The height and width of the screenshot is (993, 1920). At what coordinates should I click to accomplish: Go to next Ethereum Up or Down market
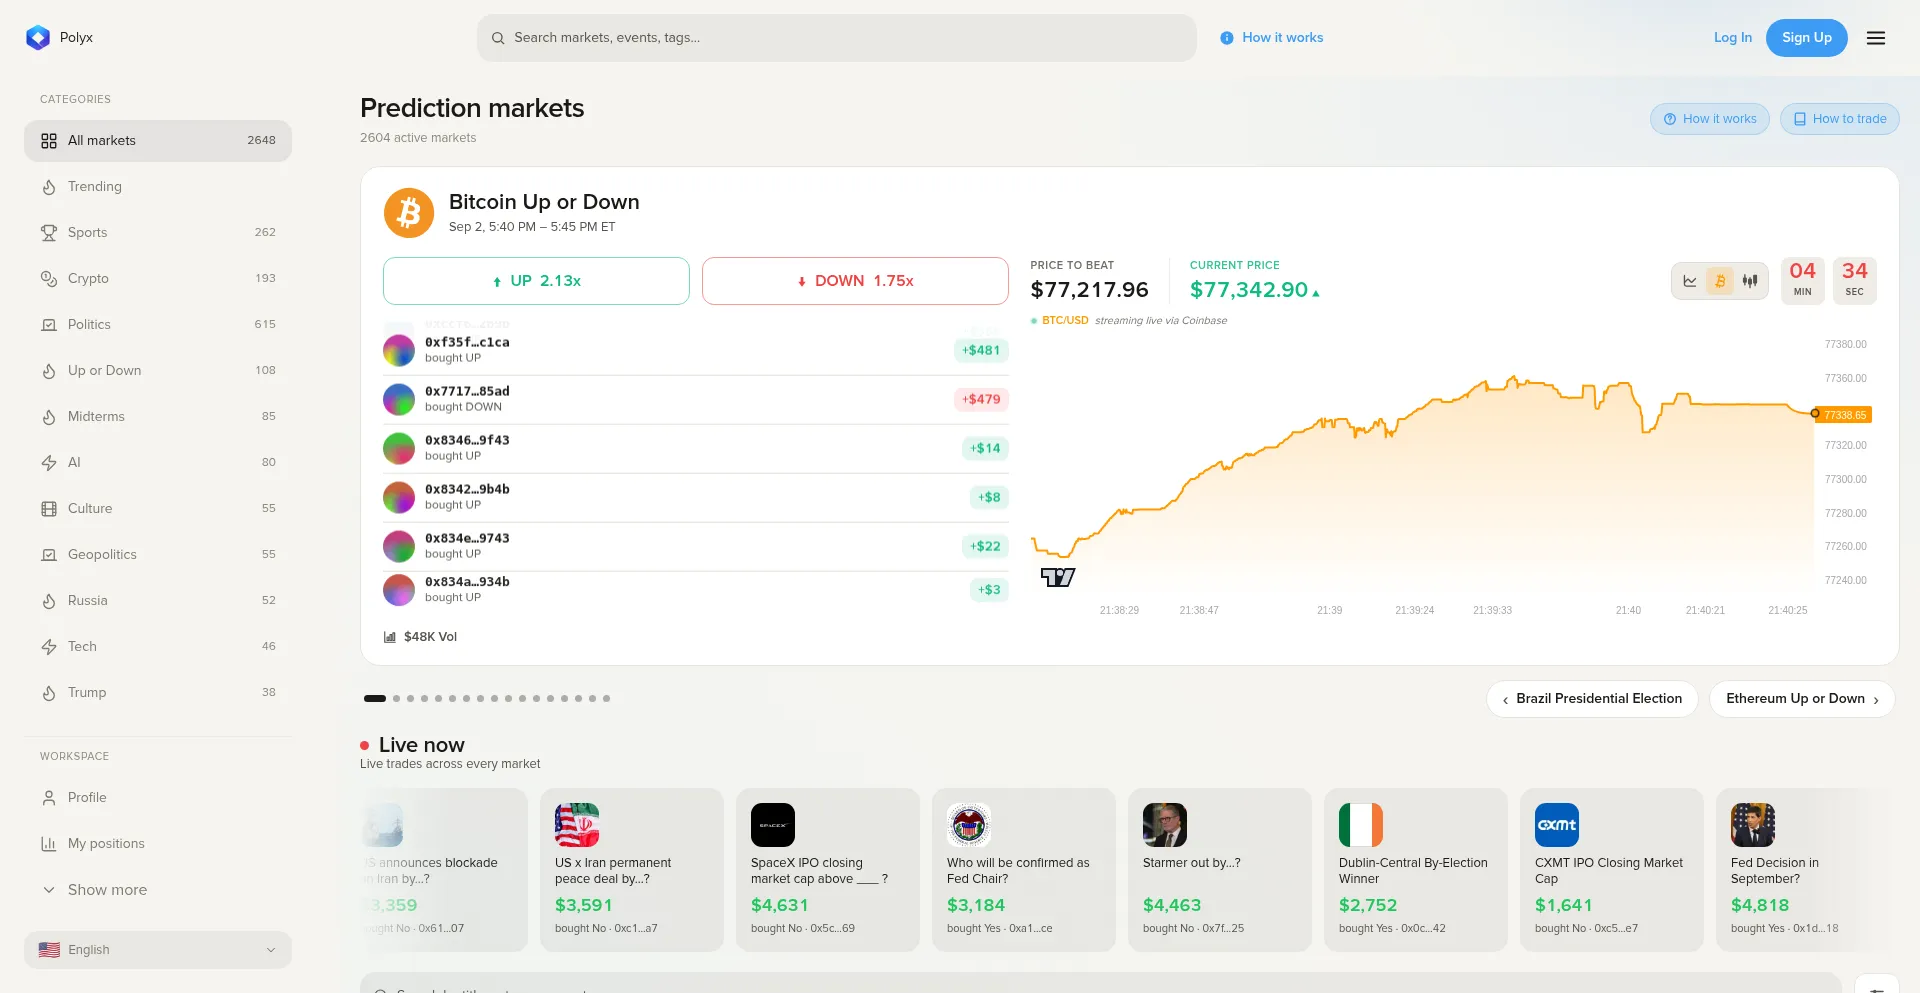click(1802, 699)
